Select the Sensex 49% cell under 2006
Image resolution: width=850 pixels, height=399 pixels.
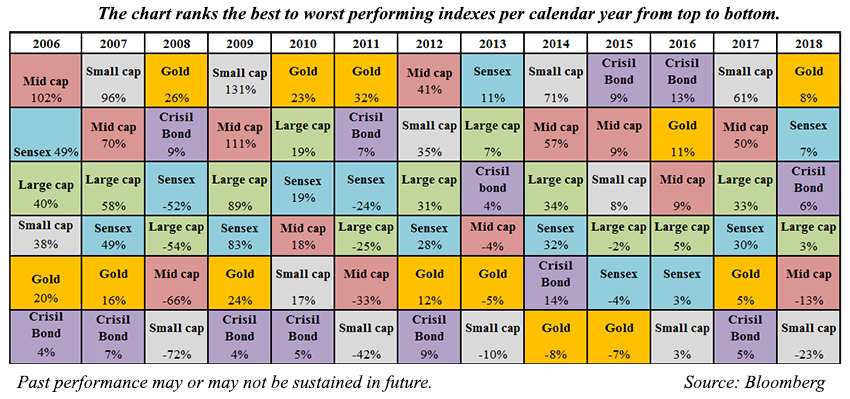coord(46,134)
